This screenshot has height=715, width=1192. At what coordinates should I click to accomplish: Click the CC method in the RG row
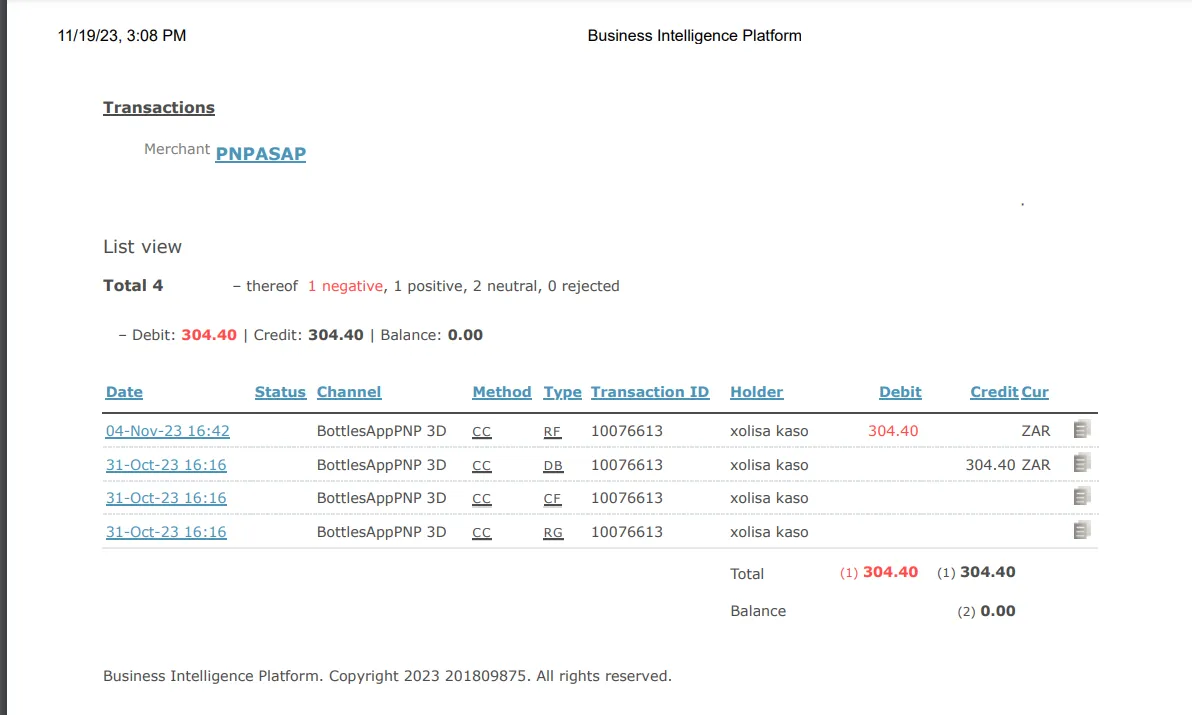[x=482, y=533]
